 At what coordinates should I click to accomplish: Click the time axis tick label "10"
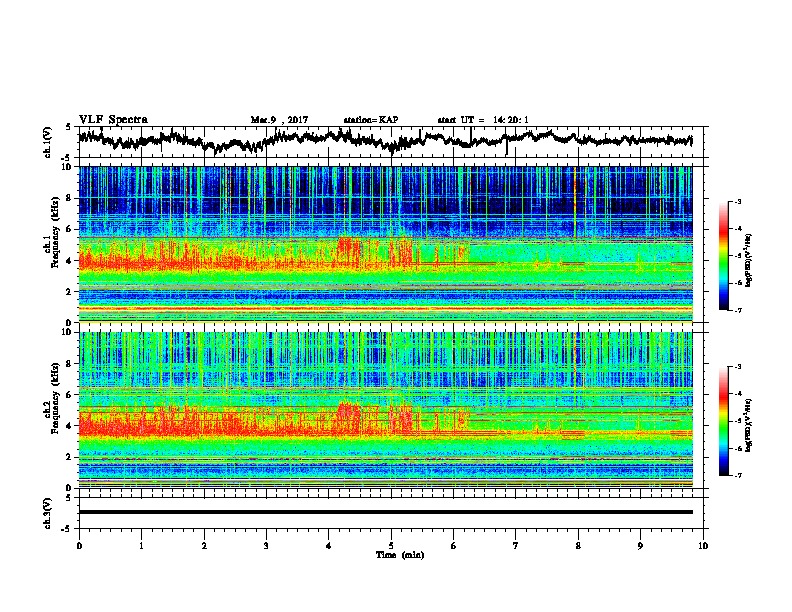(703, 545)
